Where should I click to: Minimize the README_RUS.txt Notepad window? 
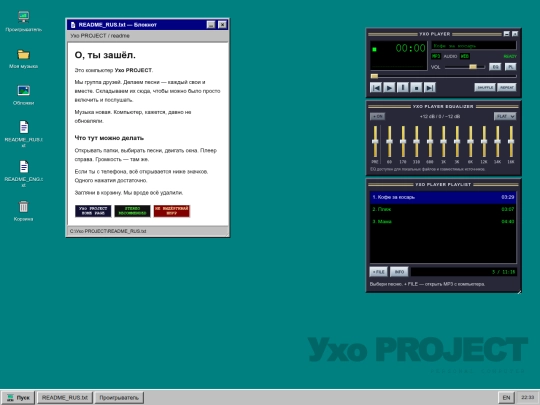tap(211, 24)
